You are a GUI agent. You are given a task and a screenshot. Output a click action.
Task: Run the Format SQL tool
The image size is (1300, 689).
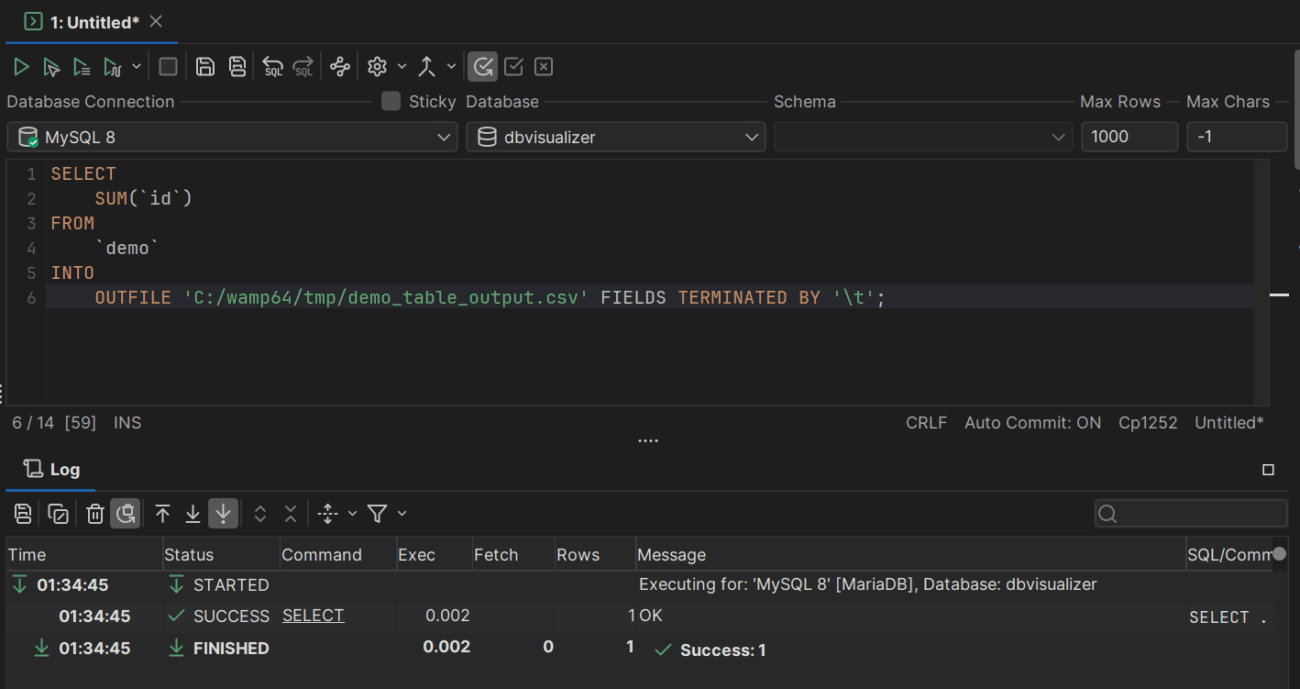click(x=339, y=66)
